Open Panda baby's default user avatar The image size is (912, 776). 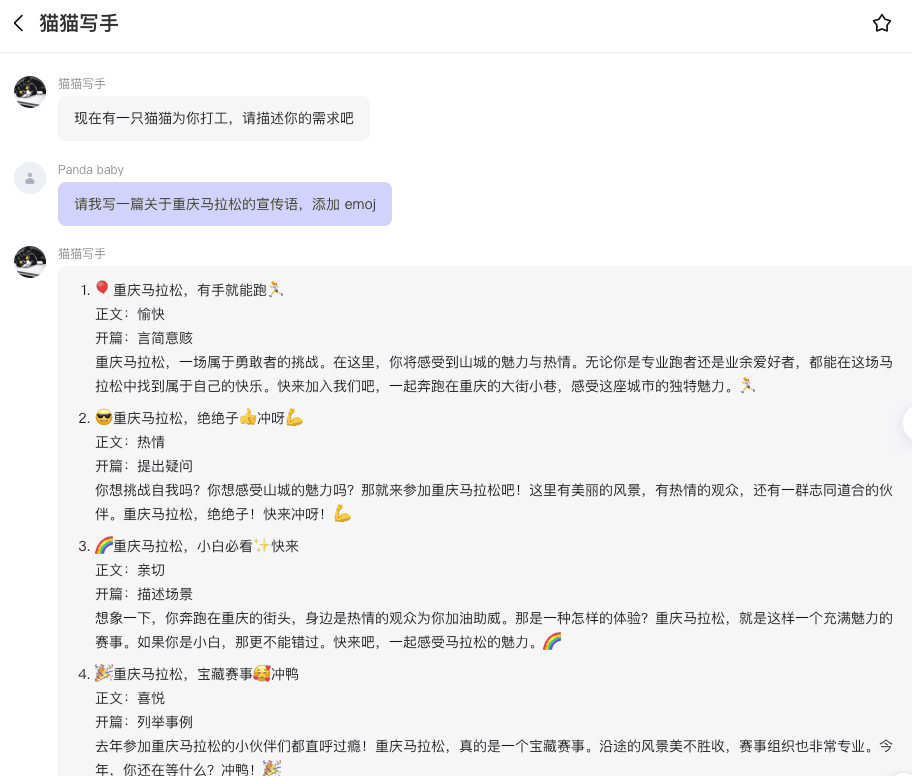30,178
